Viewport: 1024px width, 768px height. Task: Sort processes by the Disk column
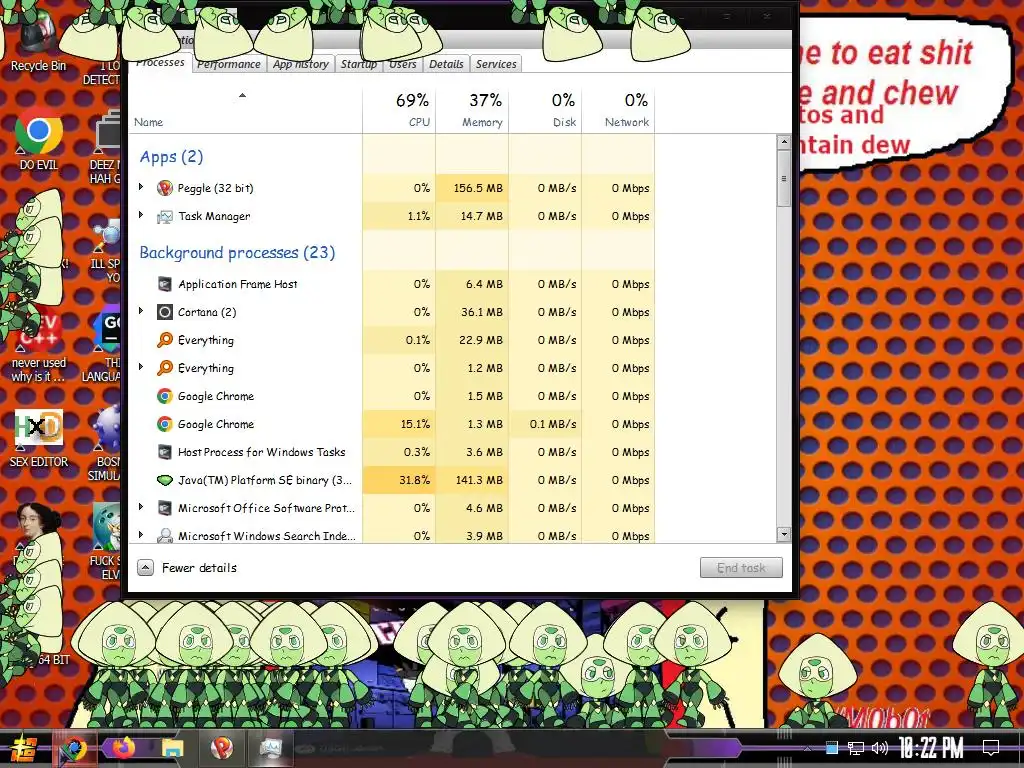[x=545, y=111]
